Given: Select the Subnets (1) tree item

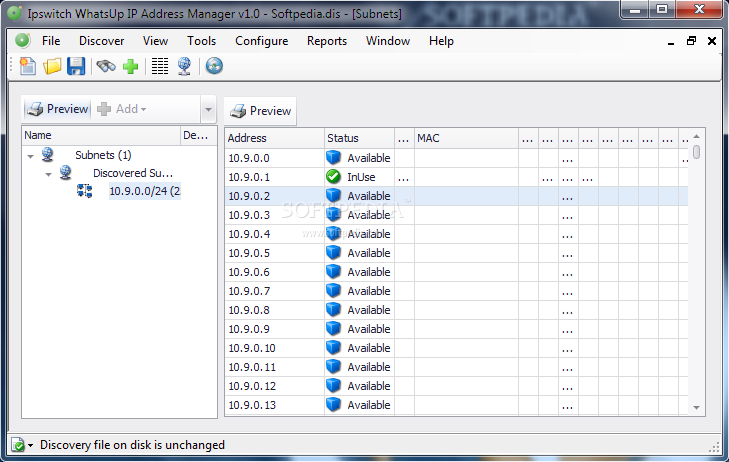Looking at the screenshot, I should (x=103, y=155).
